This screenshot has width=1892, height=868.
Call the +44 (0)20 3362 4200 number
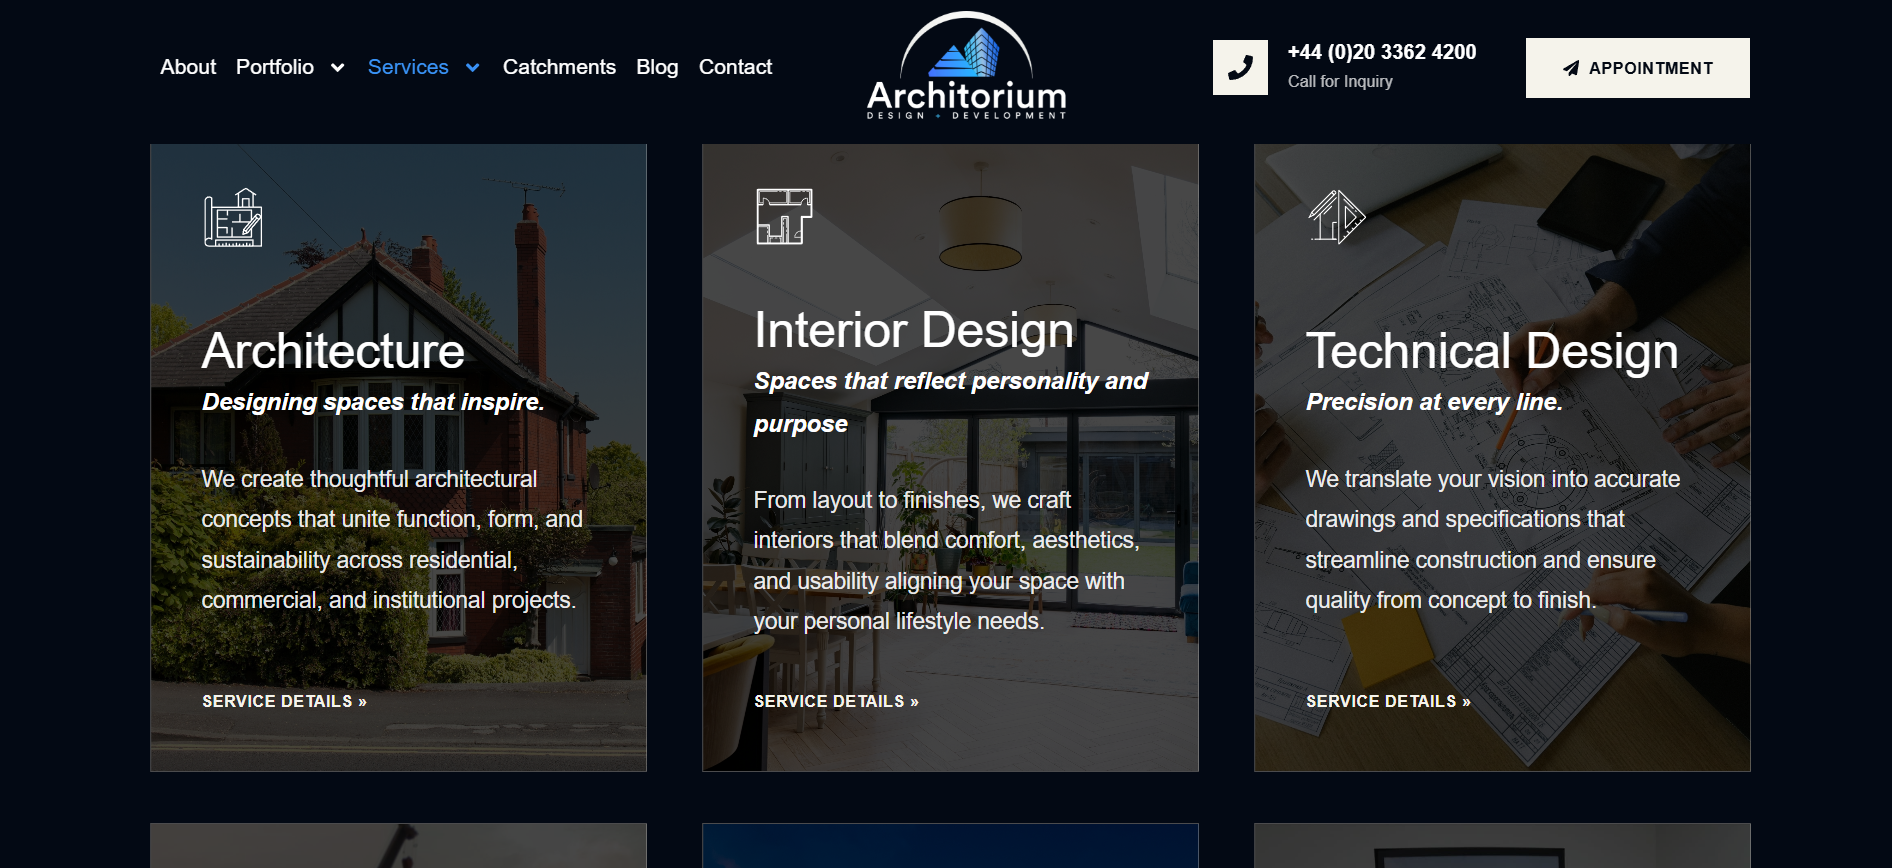point(1381,52)
